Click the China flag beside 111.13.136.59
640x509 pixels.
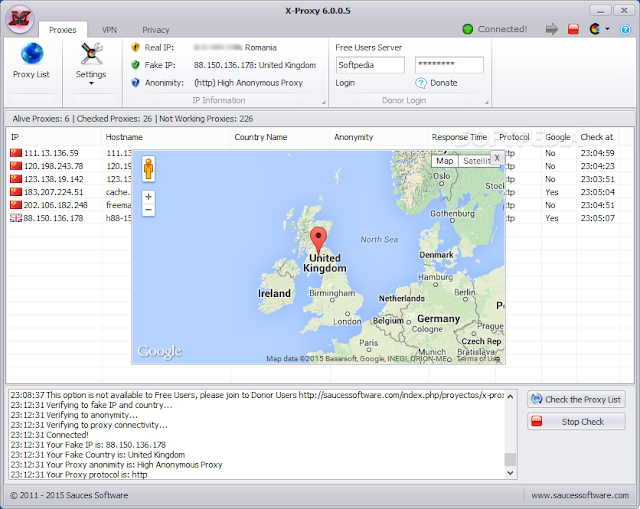tap(16, 153)
